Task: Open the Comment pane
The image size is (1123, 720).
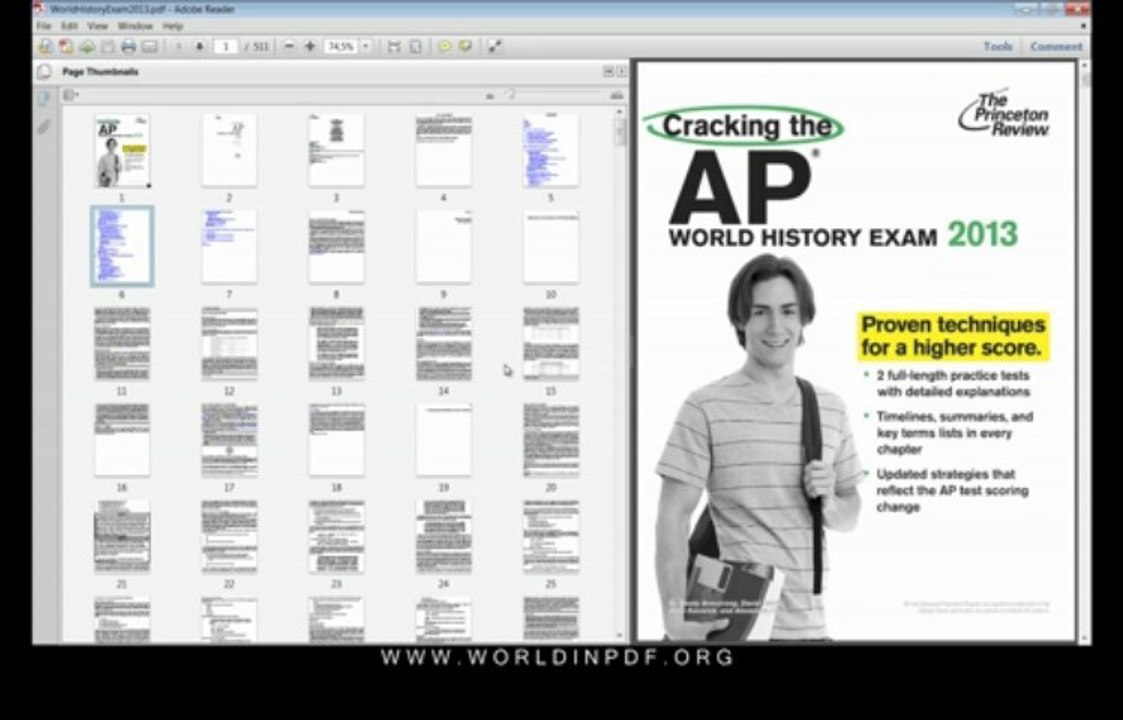Action: (x=1056, y=47)
